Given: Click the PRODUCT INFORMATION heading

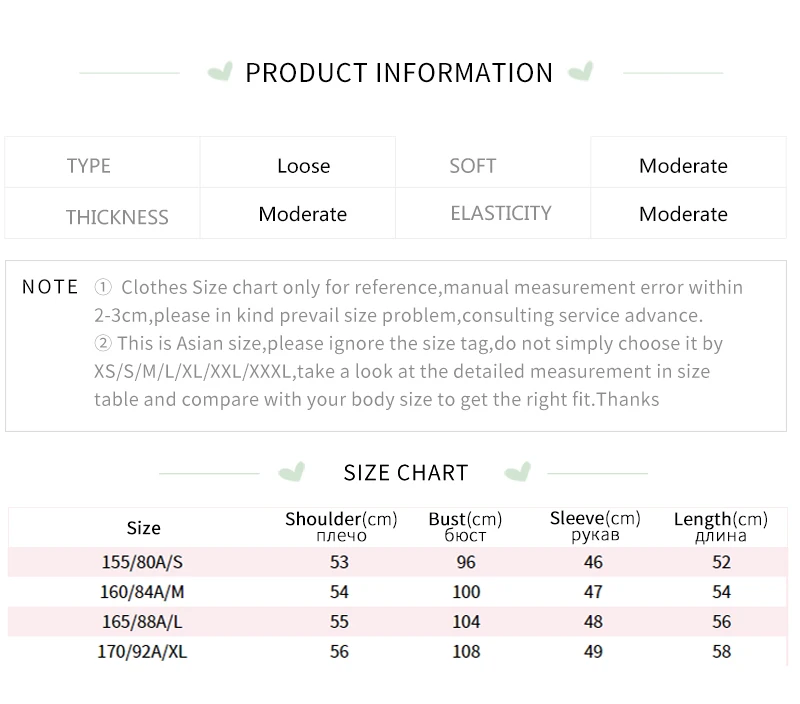Looking at the screenshot, I should (399, 73).
